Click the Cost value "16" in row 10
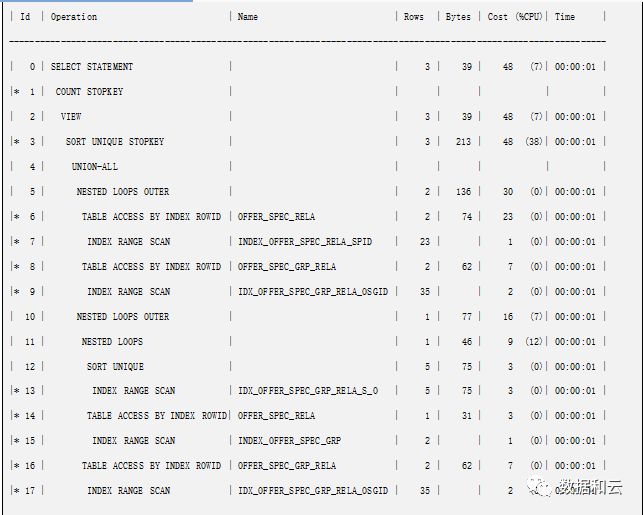The image size is (643, 515). click(x=508, y=317)
